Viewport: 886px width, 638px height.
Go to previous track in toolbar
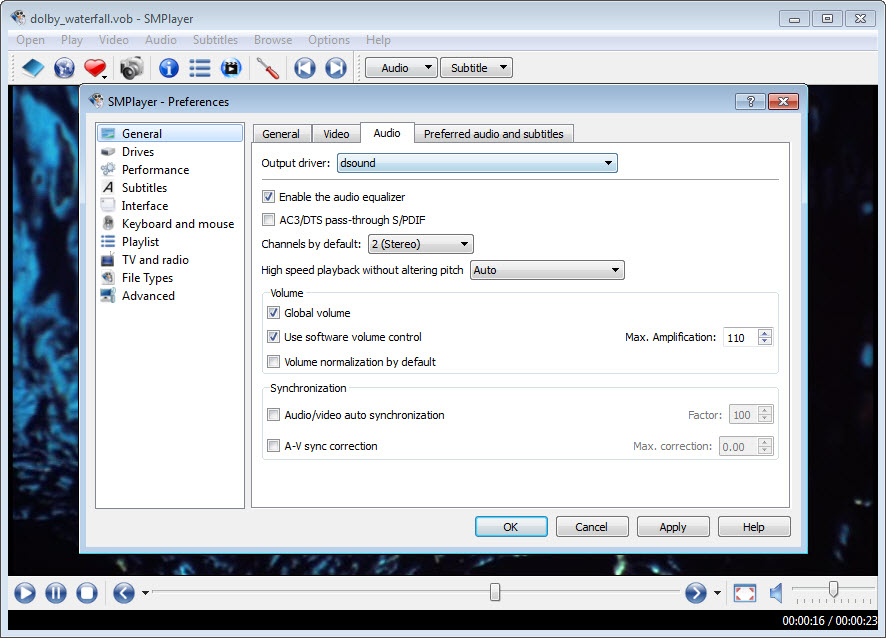[305, 68]
